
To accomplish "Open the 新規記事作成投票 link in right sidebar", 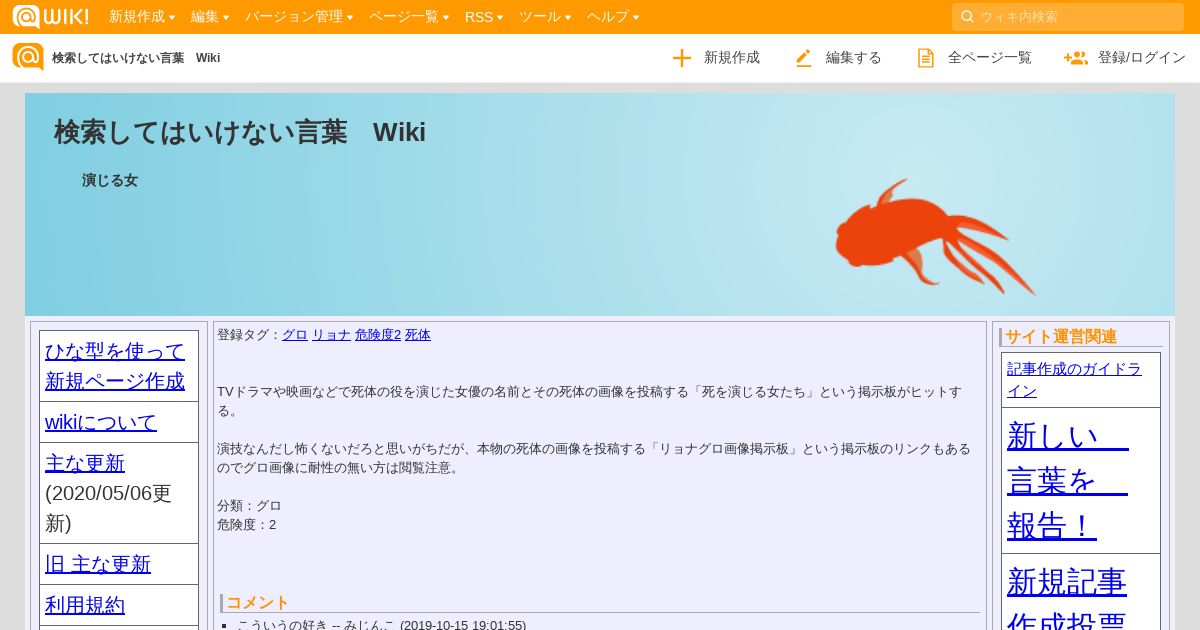I will pos(1067,596).
